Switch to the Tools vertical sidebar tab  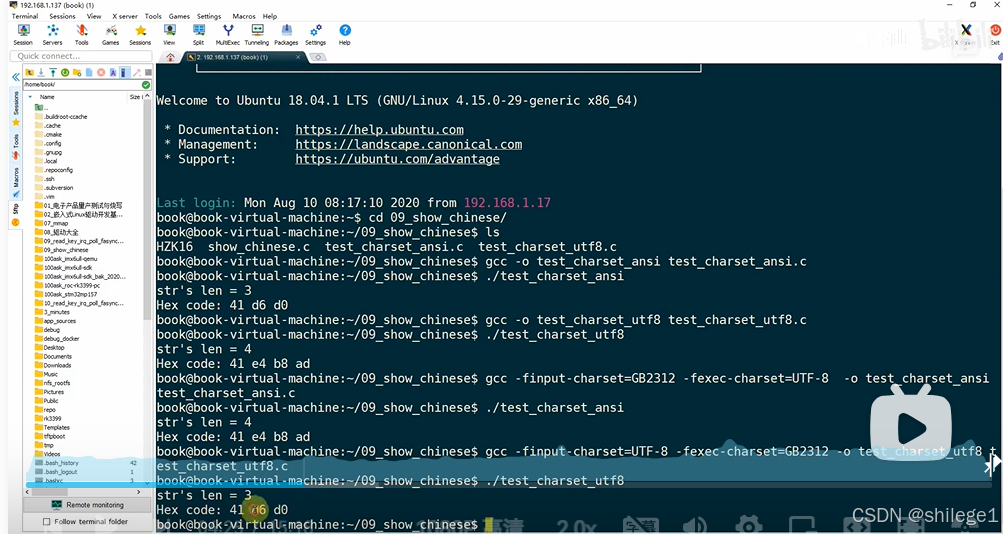[x=16, y=145]
